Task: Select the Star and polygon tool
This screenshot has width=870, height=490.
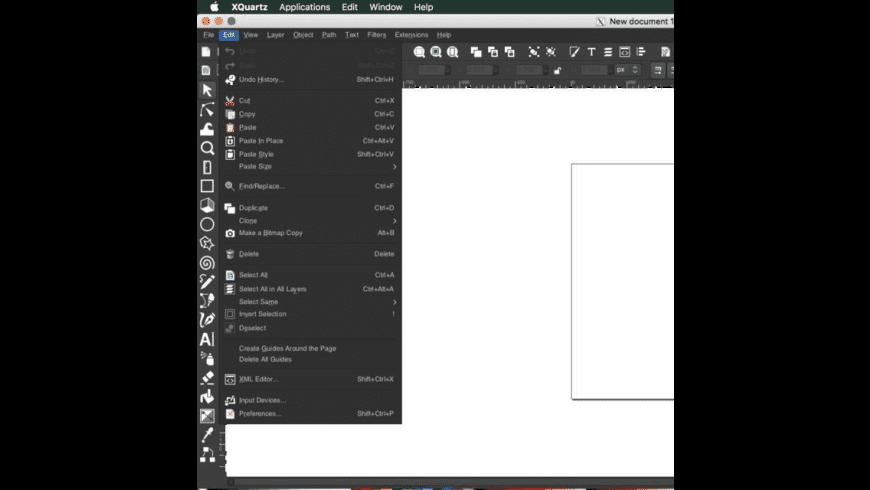Action: pos(207,243)
